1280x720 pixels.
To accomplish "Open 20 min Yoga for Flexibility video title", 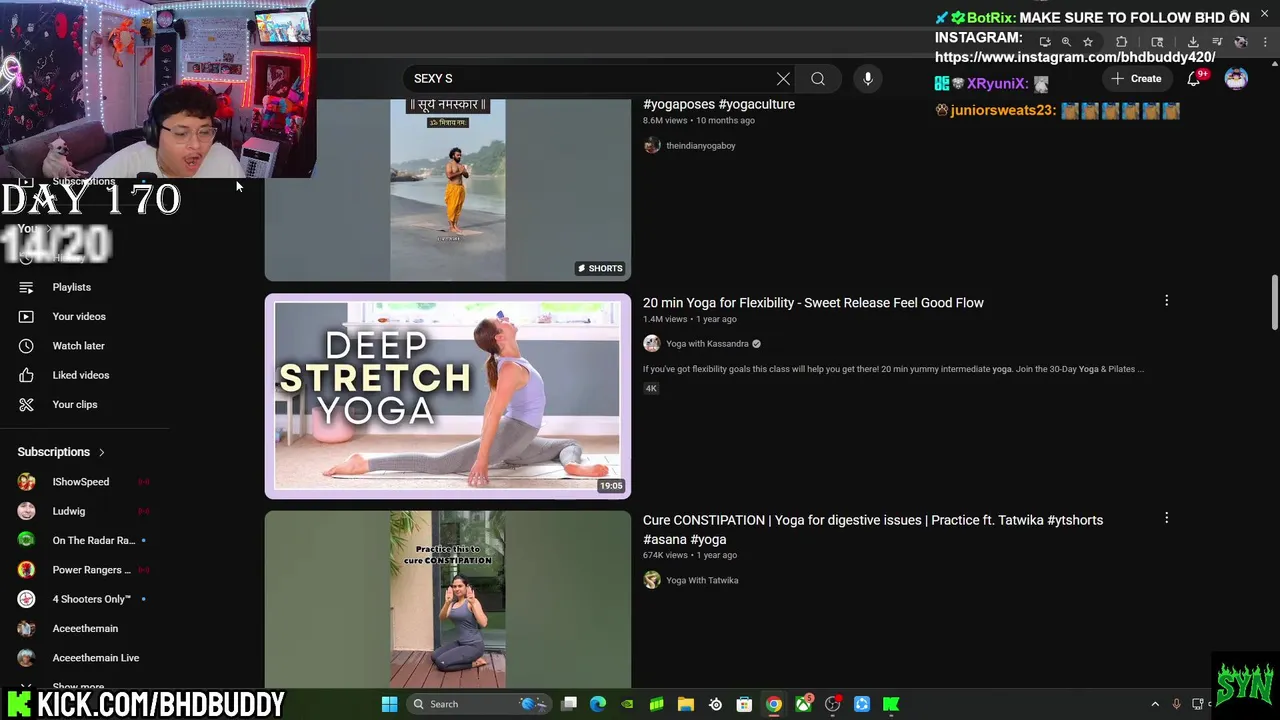I will pos(813,303).
